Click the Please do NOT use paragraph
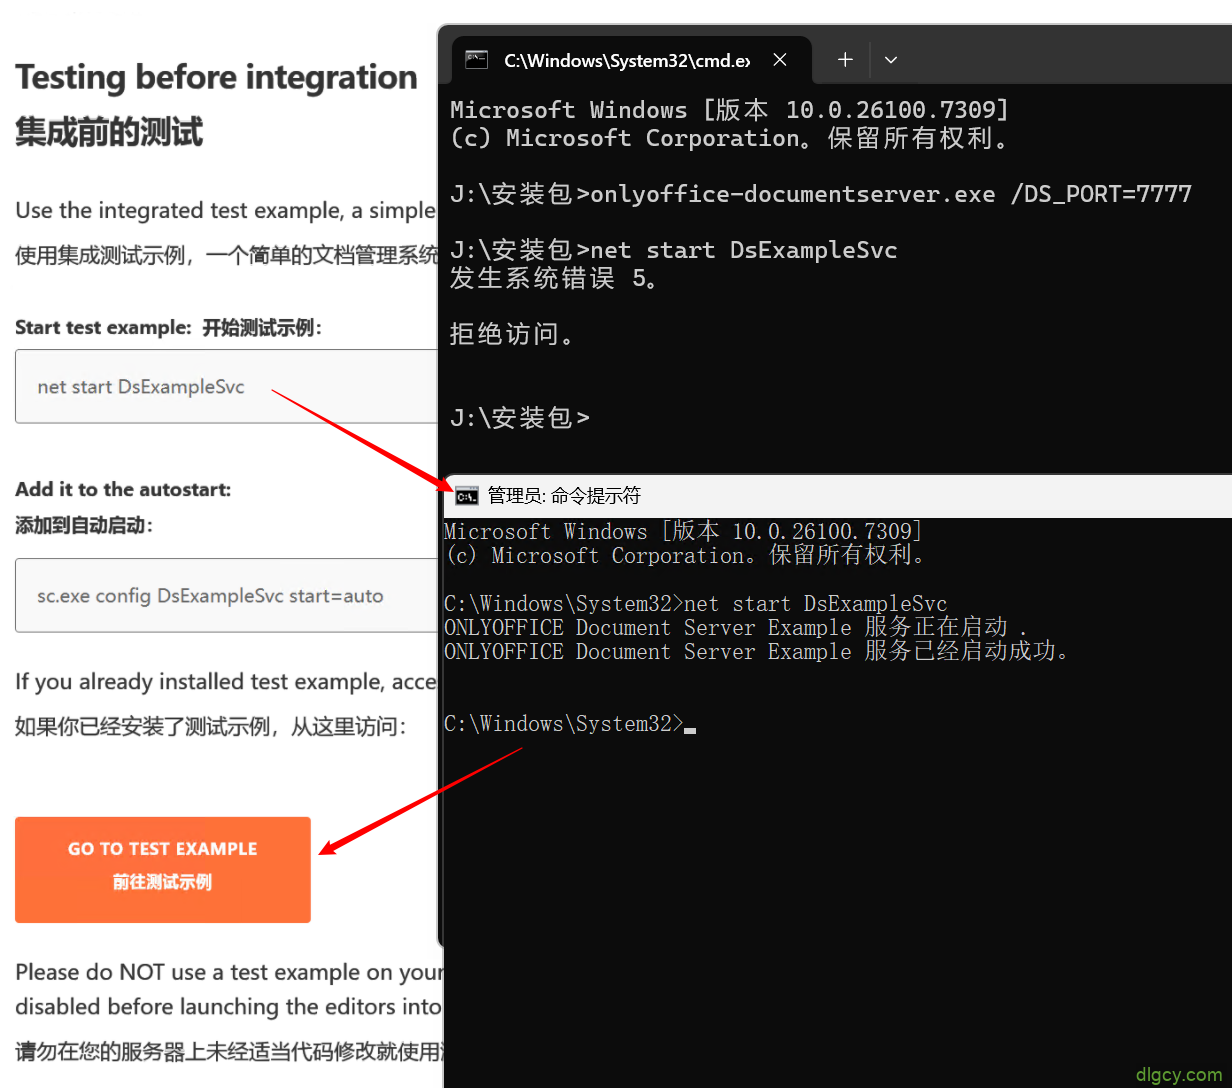 point(228,989)
